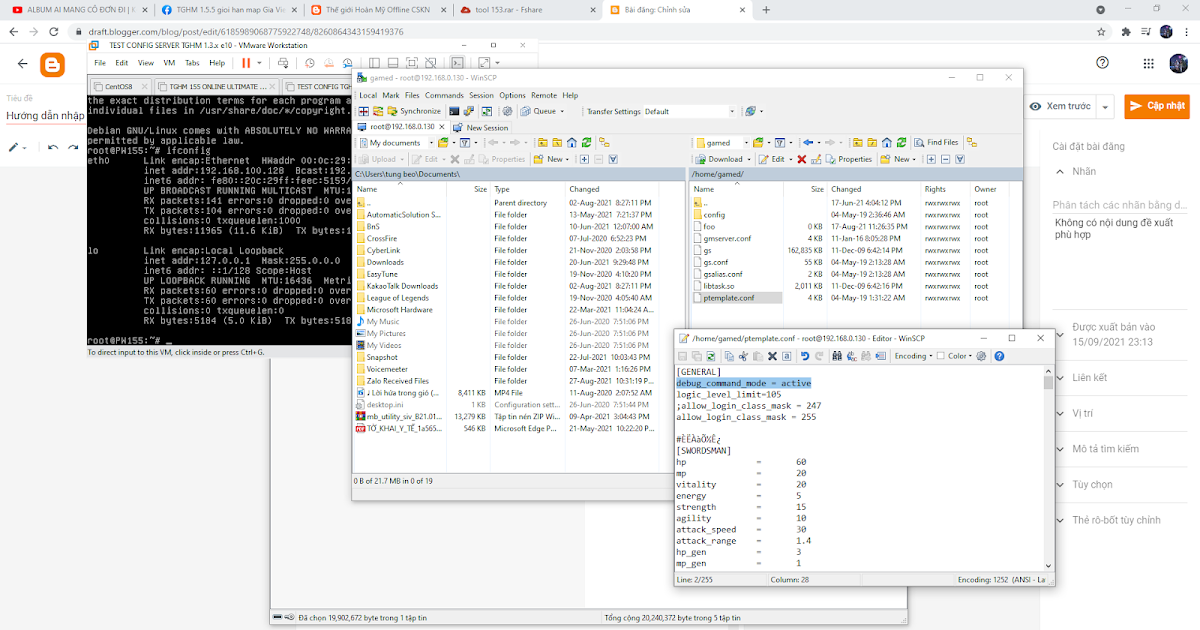Image resolution: width=1200 pixels, height=630 pixels.
Task: Click the orange Cập nhật button
Action: [x=1158, y=106]
